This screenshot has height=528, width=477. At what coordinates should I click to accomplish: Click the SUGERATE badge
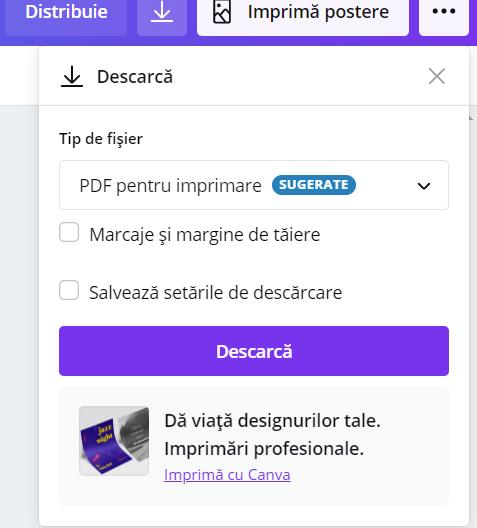[314, 185]
